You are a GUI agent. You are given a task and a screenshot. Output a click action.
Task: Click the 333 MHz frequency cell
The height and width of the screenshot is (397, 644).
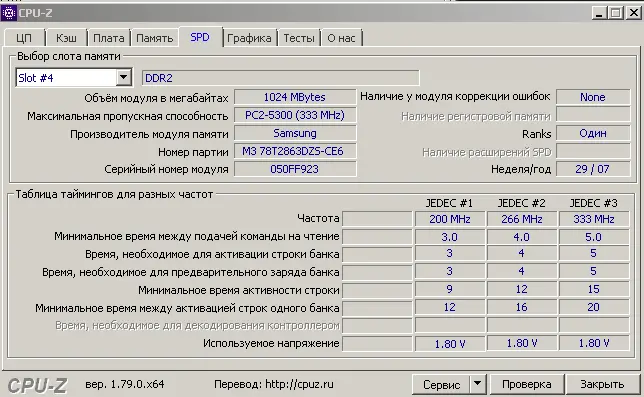coord(594,219)
